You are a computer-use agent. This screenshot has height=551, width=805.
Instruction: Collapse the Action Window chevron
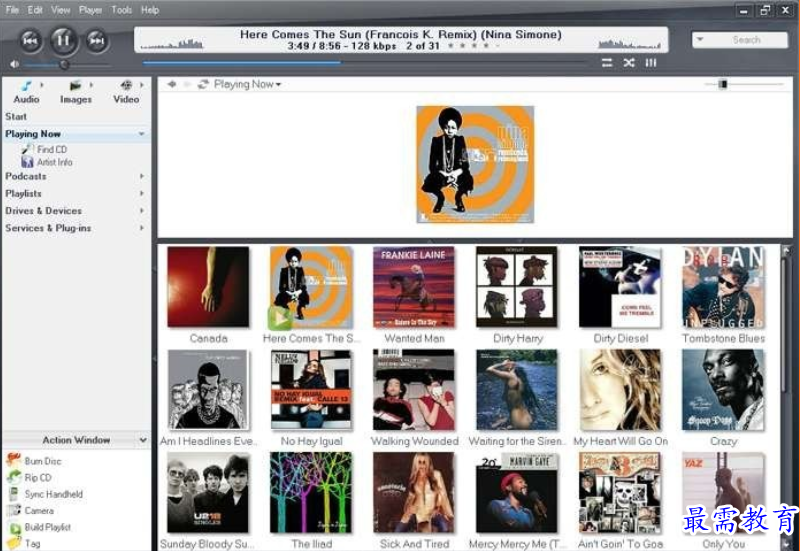click(x=143, y=440)
